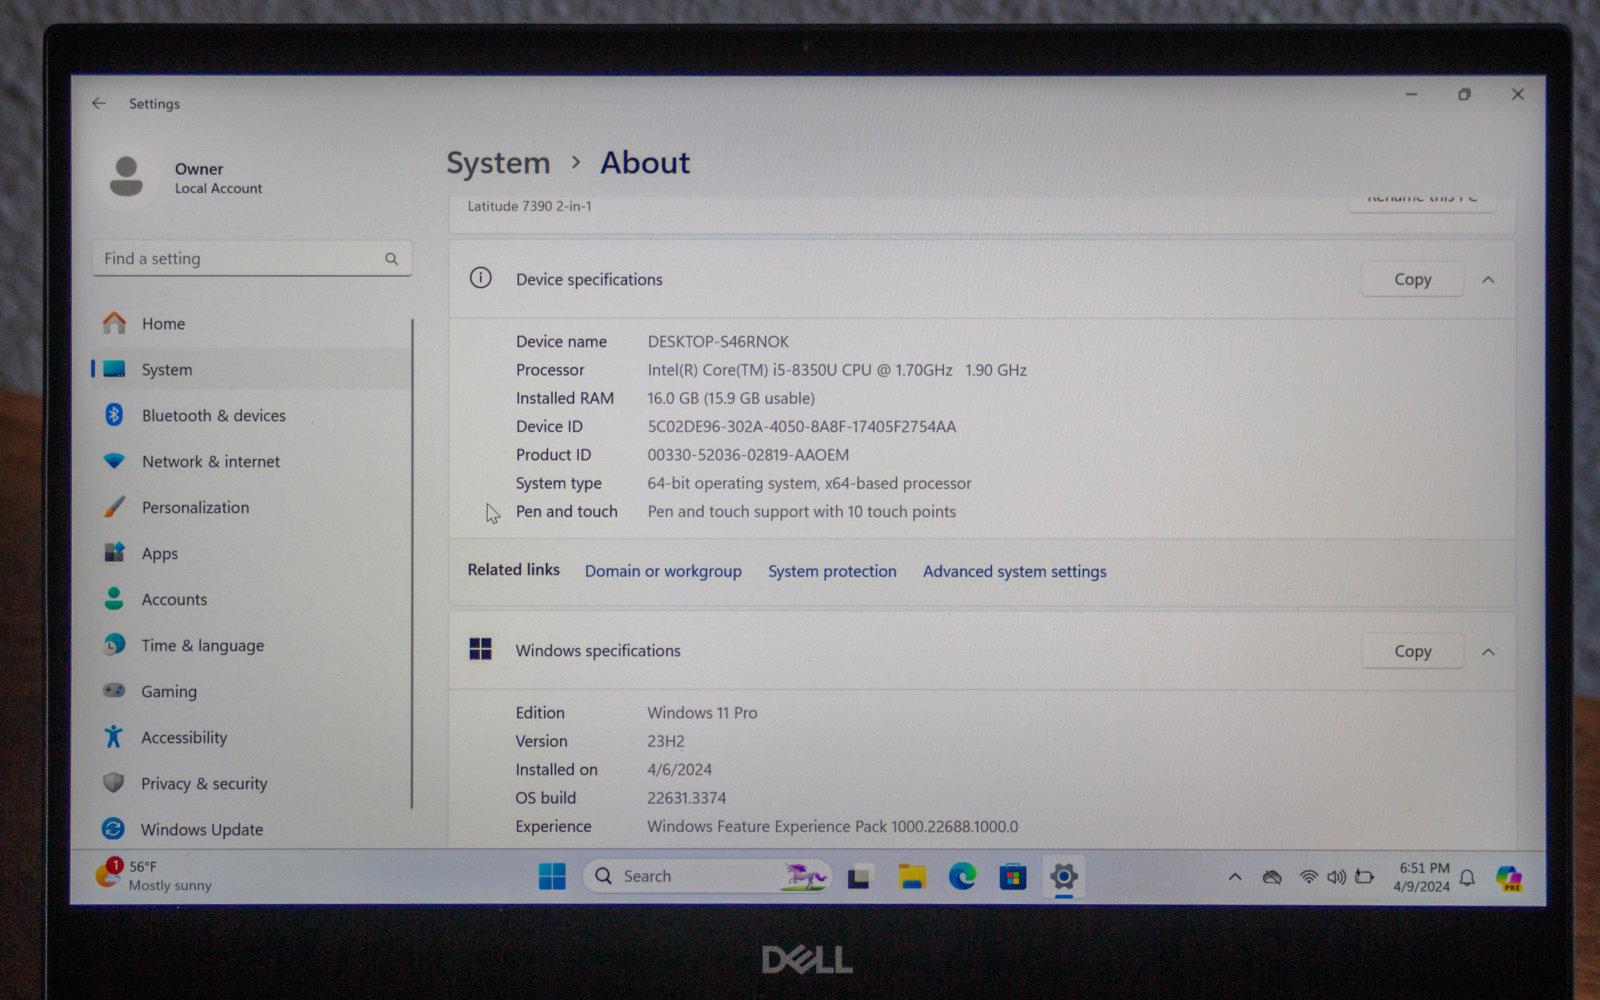Viewport: 1600px width, 1000px height.
Task: Click the sidebar vertical scrollbar
Action: pyautogui.click(x=412, y=563)
